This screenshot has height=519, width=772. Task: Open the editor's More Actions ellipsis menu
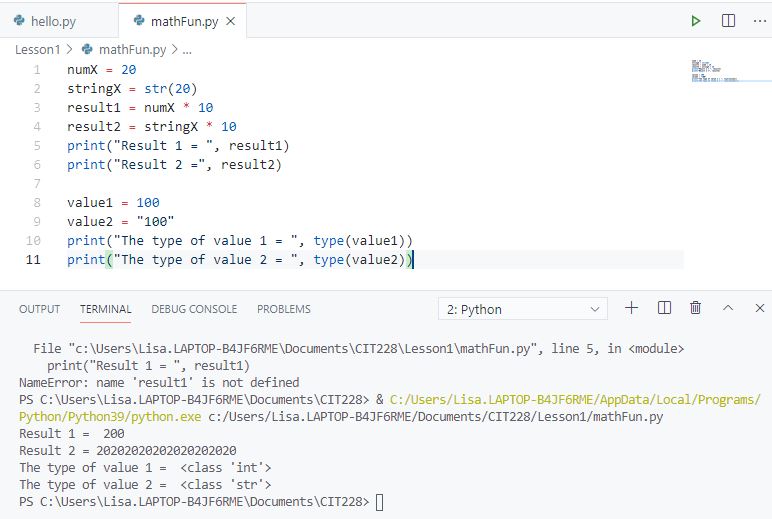(760, 21)
